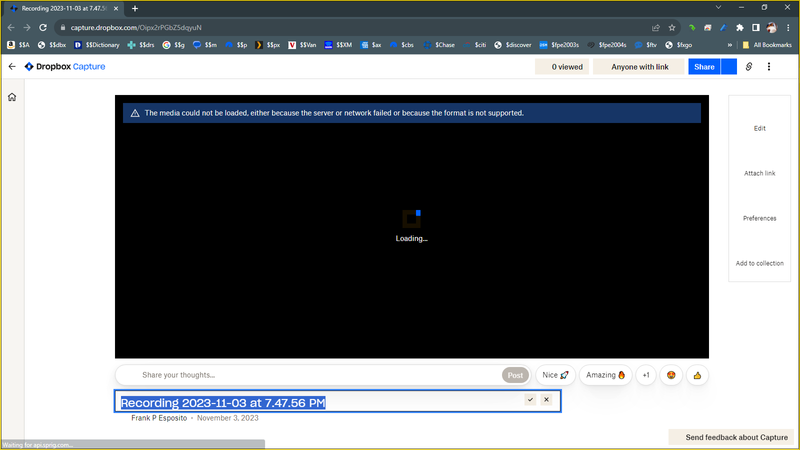Screen dimensions: 800x450
Task: Open Chrome's three-dot menu
Action: pyautogui.click(x=788, y=28)
